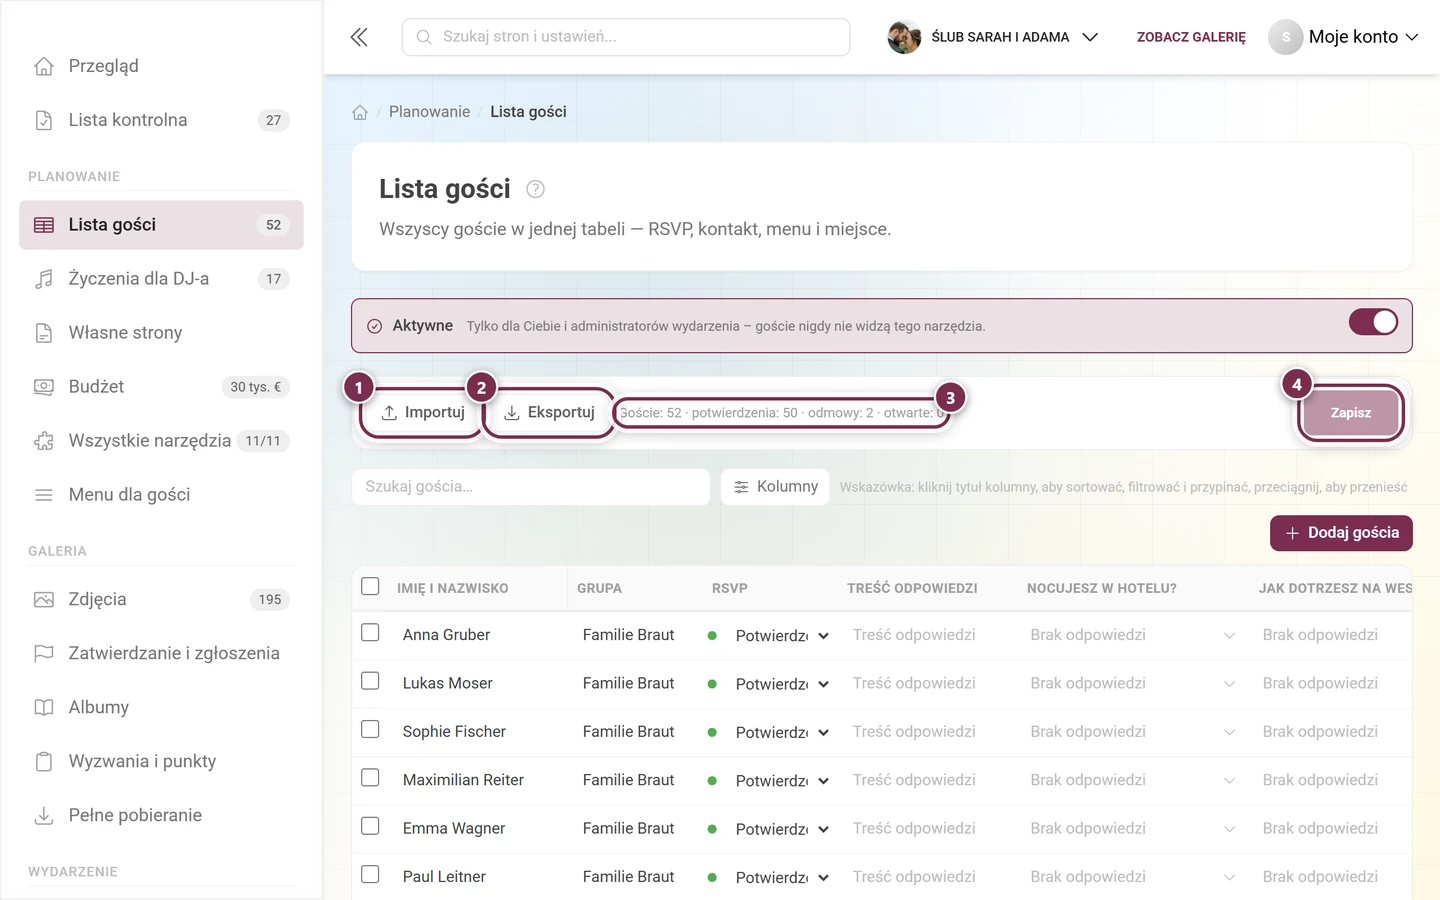Open the Zobacz galerię link
The image size is (1440, 900).
click(x=1191, y=37)
